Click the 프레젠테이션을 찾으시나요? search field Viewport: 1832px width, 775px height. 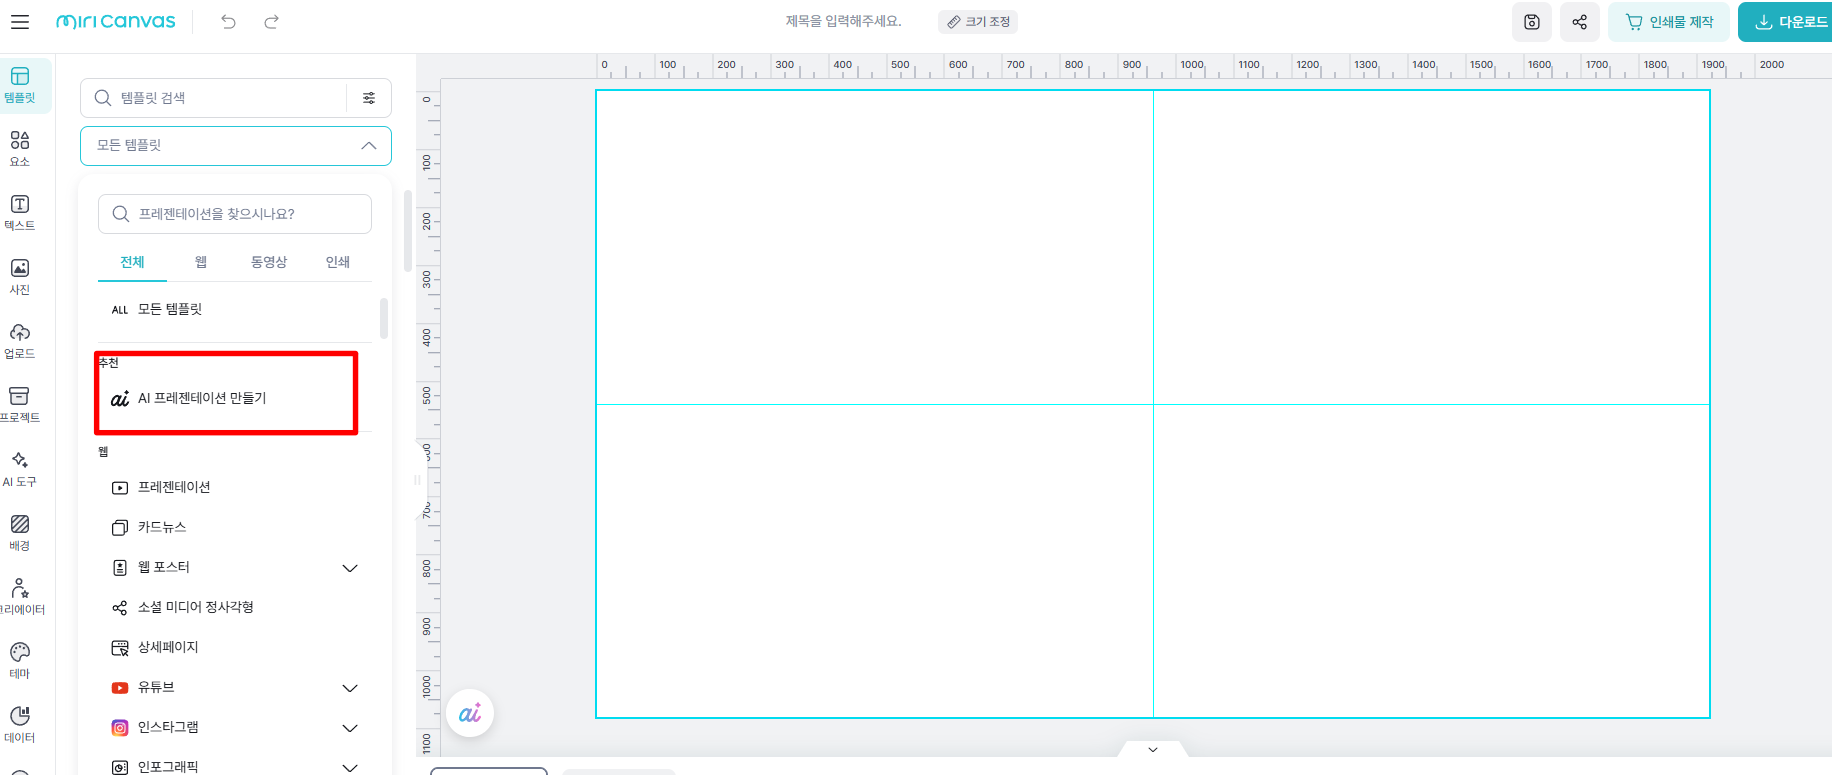pyautogui.click(x=235, y=214)
